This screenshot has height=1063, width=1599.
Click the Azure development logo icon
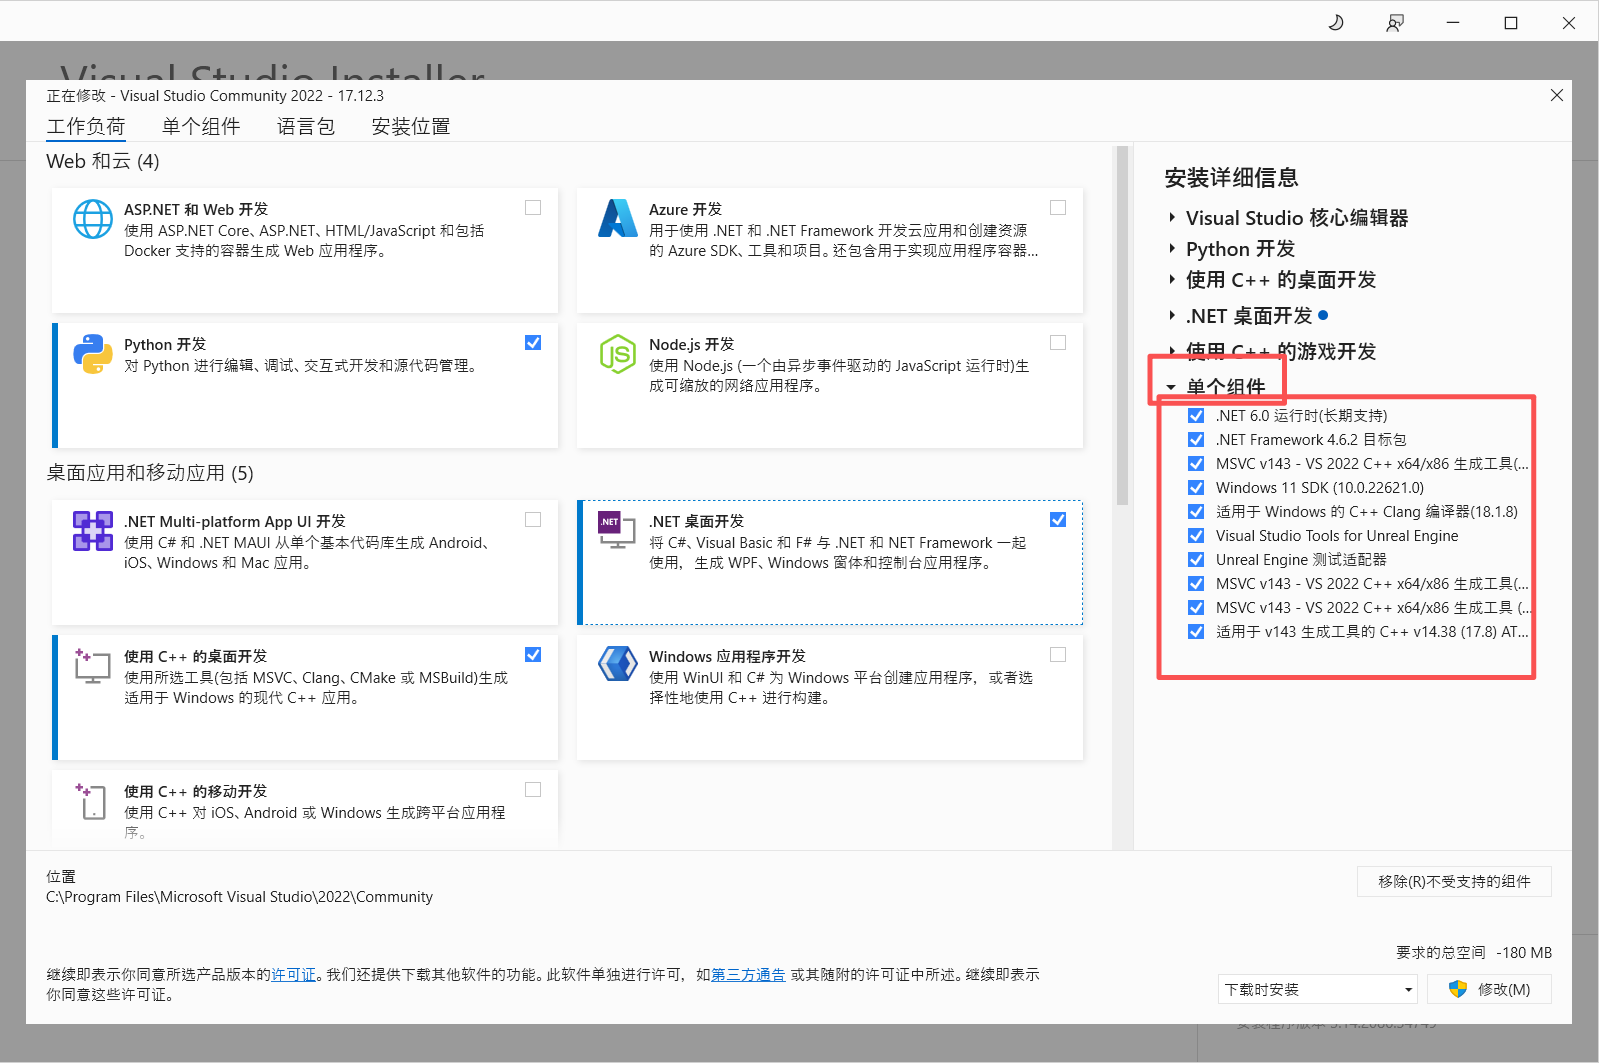pos(618,219)
